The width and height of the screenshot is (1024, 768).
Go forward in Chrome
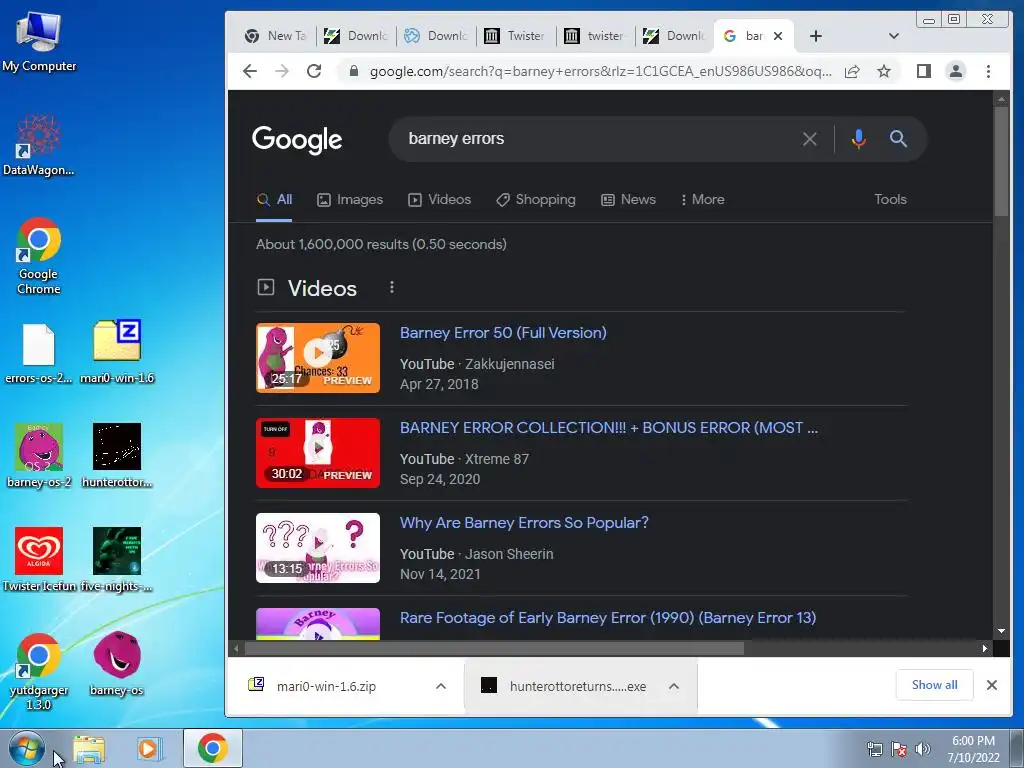tap(281, 71)
